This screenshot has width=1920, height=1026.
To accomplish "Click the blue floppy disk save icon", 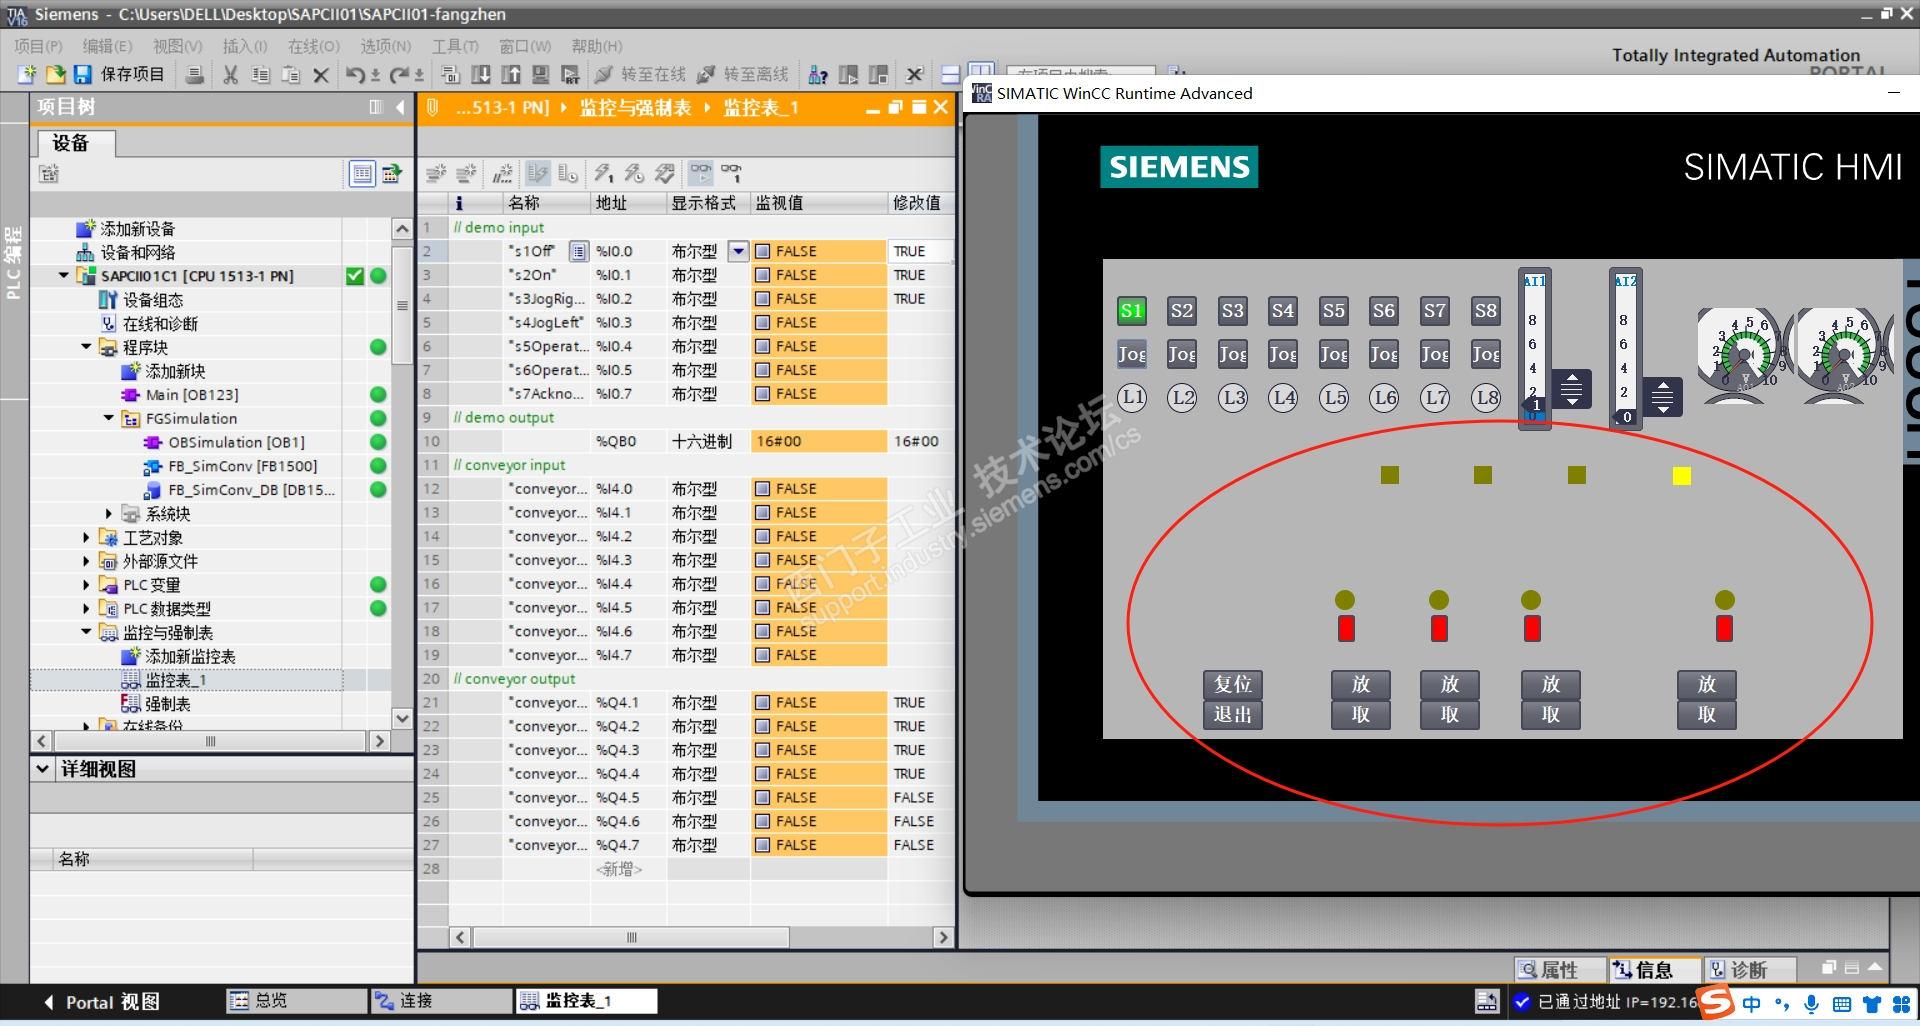I will tap(83, 75).
